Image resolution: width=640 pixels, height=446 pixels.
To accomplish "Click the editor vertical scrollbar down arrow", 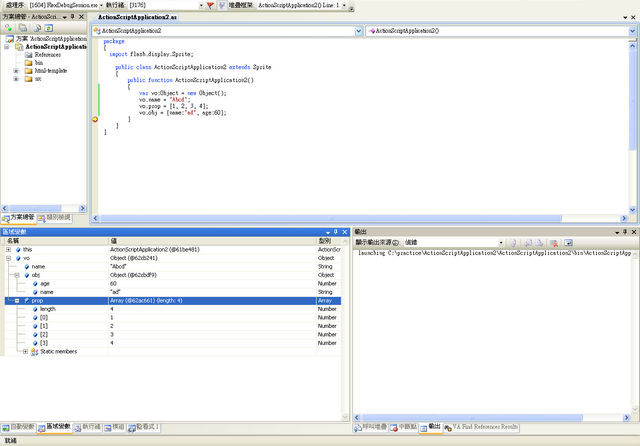I will [x=633, y=210].
